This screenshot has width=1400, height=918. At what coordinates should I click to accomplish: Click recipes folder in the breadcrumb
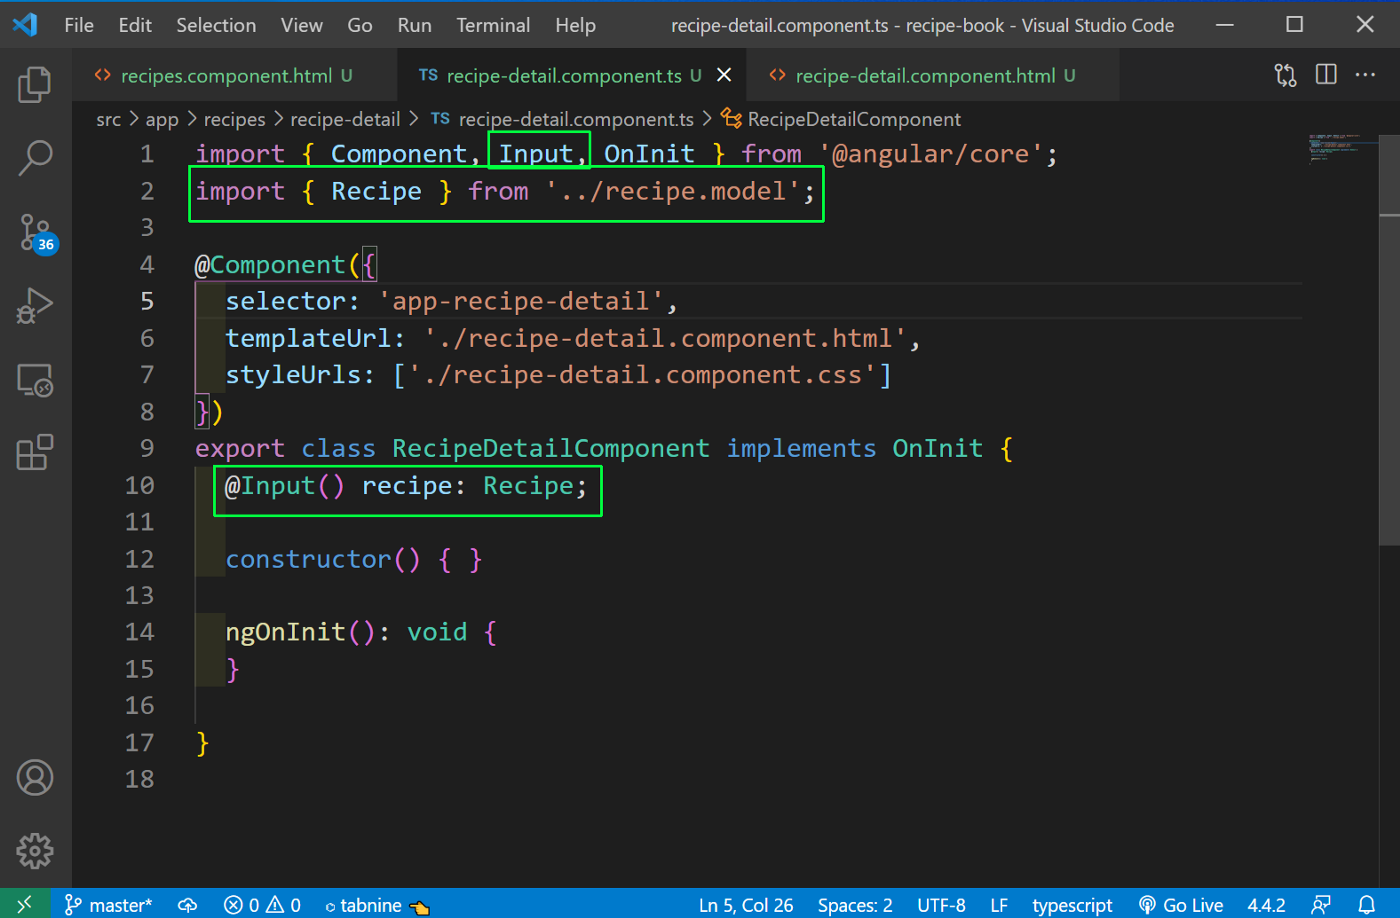pos(235,119)
